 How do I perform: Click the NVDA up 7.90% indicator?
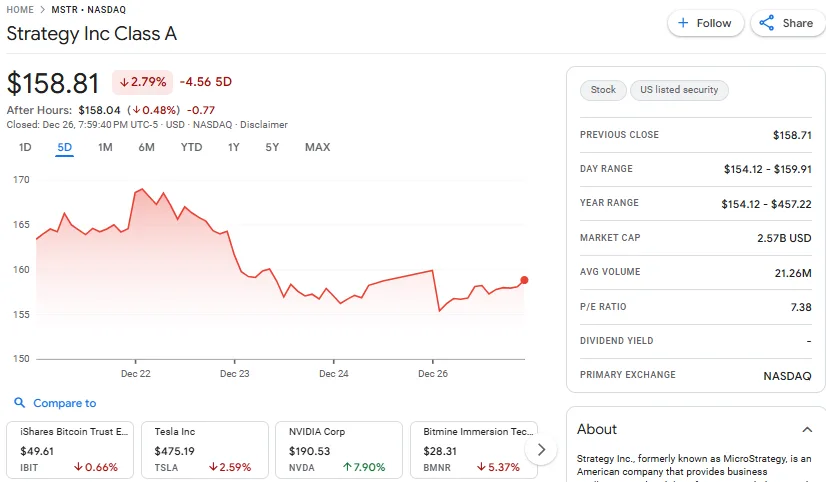[x=364, y=467]
